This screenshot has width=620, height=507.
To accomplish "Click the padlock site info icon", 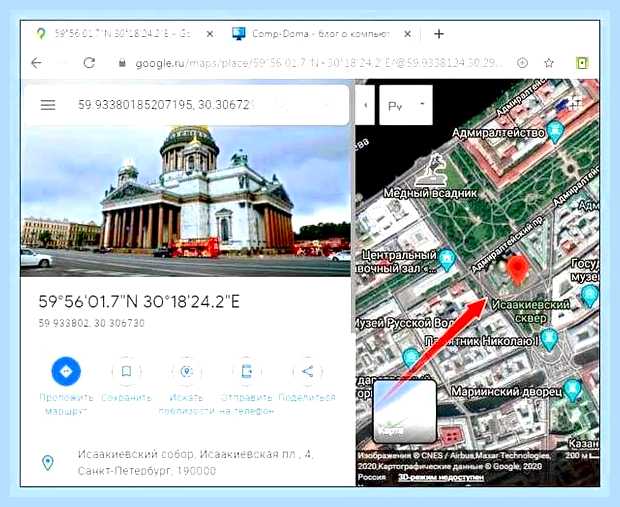I will [122, 63].
